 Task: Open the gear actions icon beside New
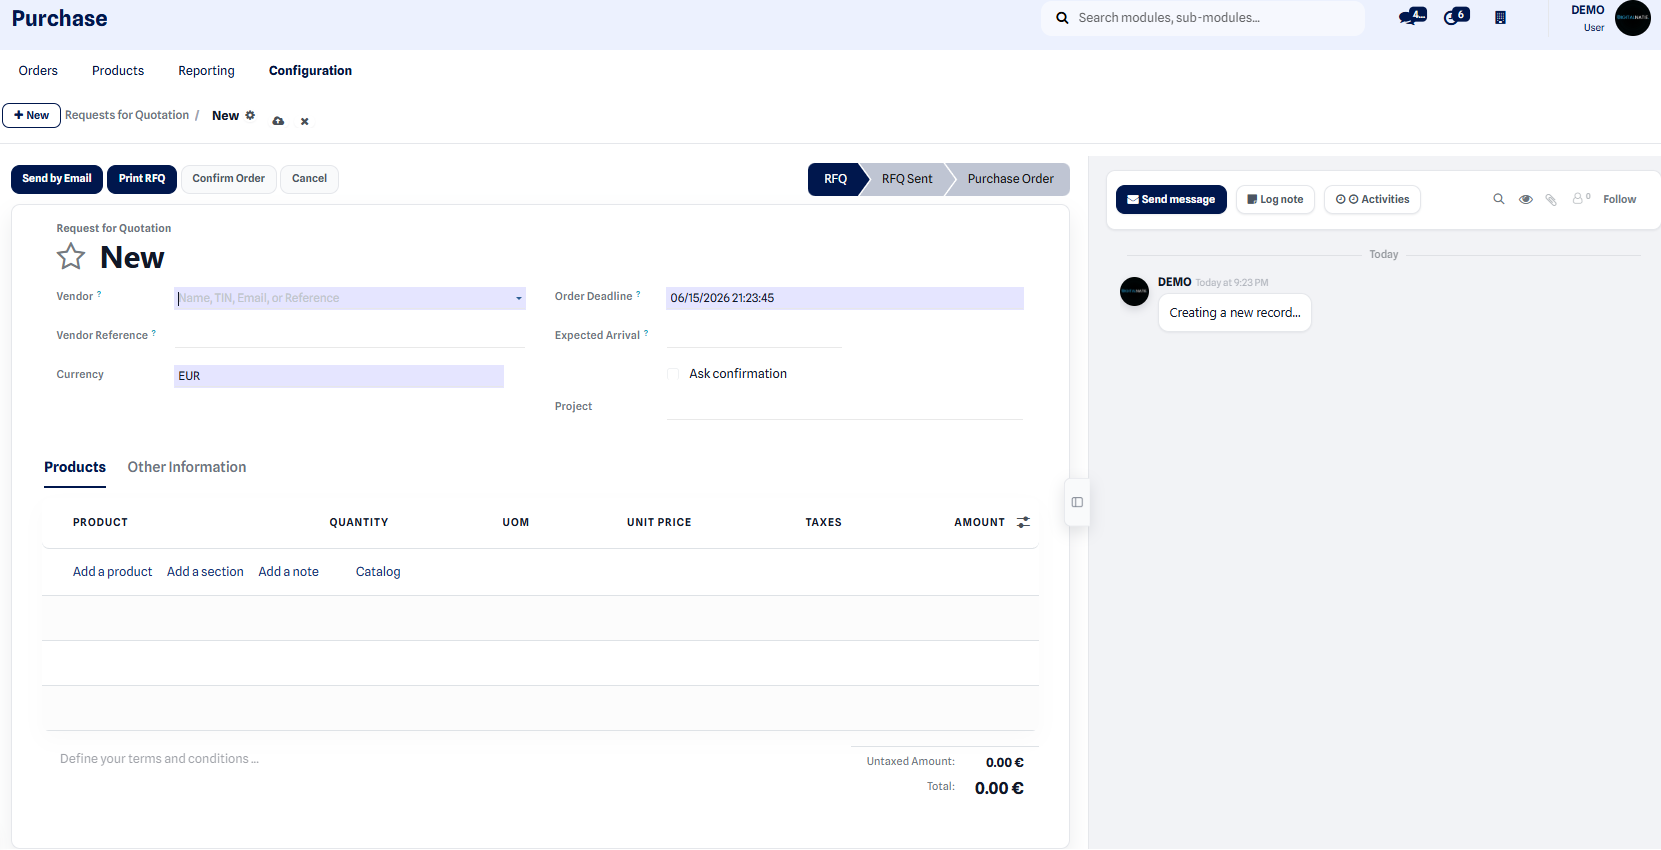[x=250, y=115]
